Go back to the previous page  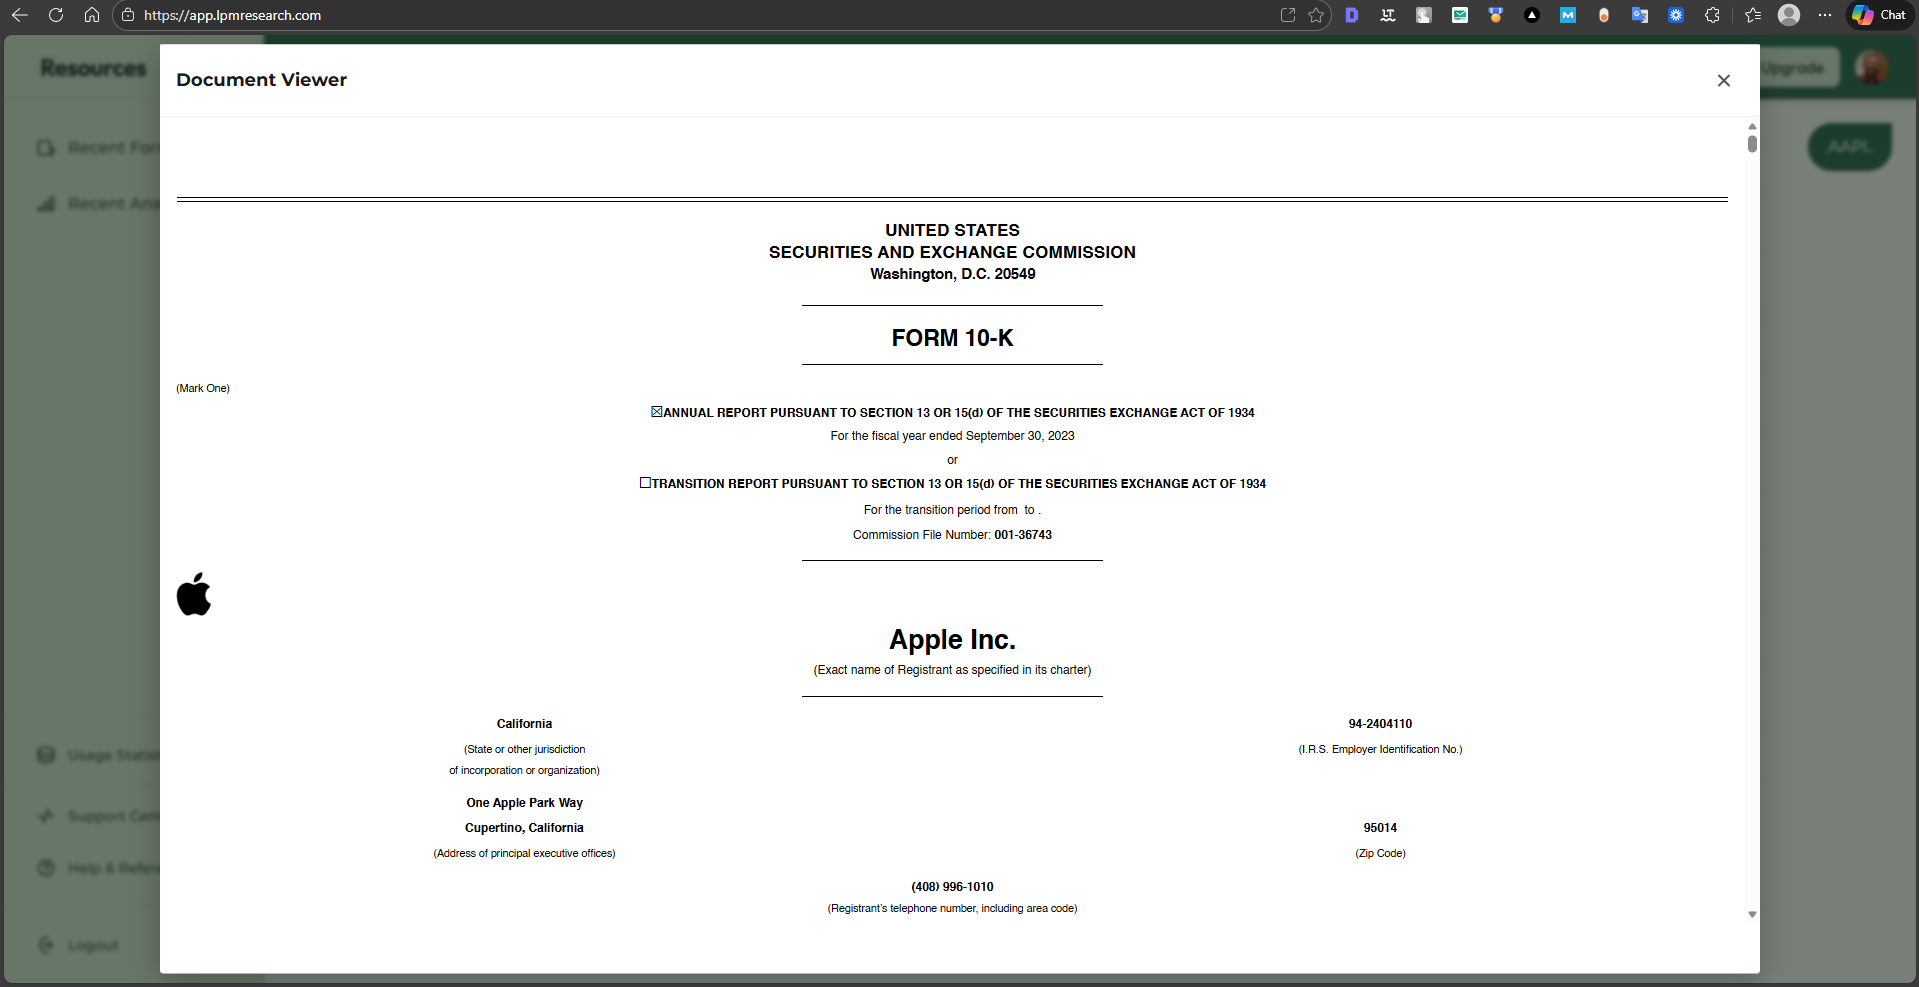(x=20, y=15)
